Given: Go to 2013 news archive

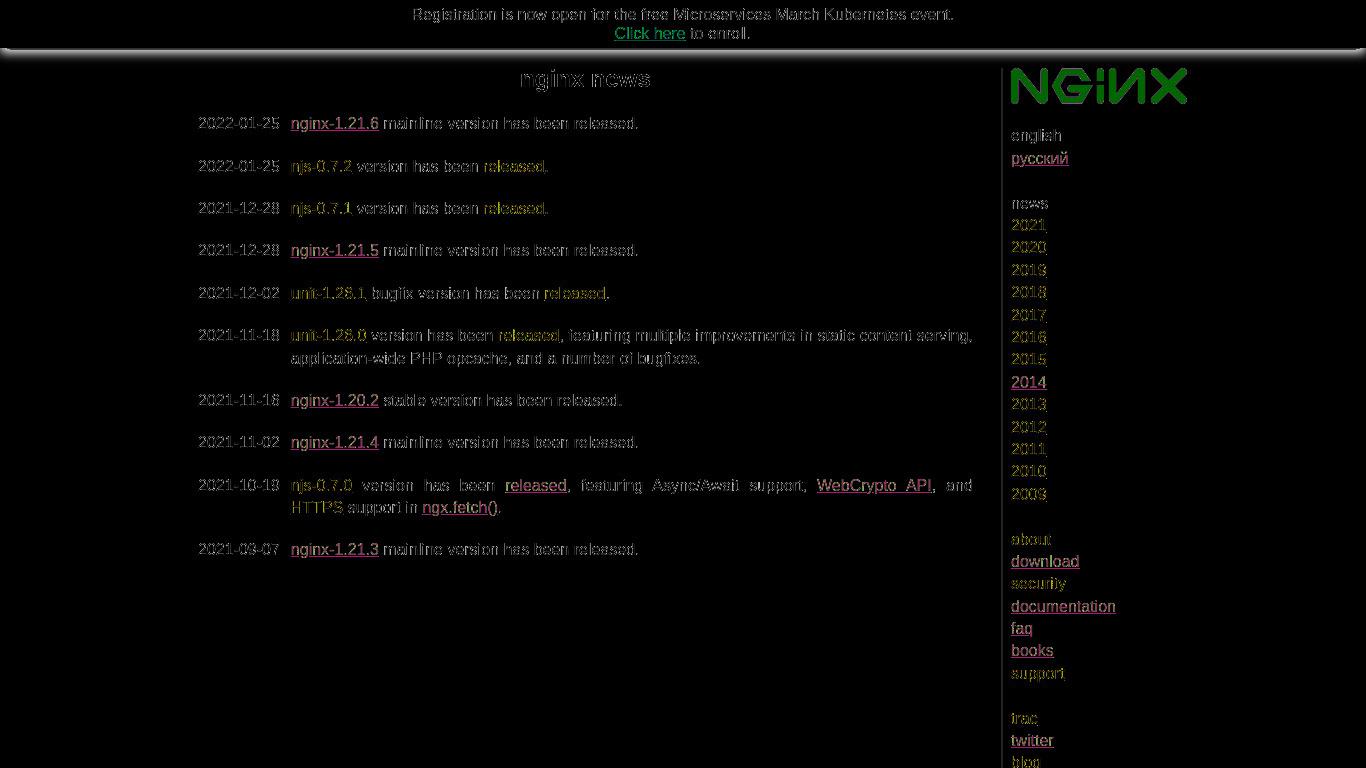Looking at the screenshot, I should pyautogui.click(x=1028, y=405).
